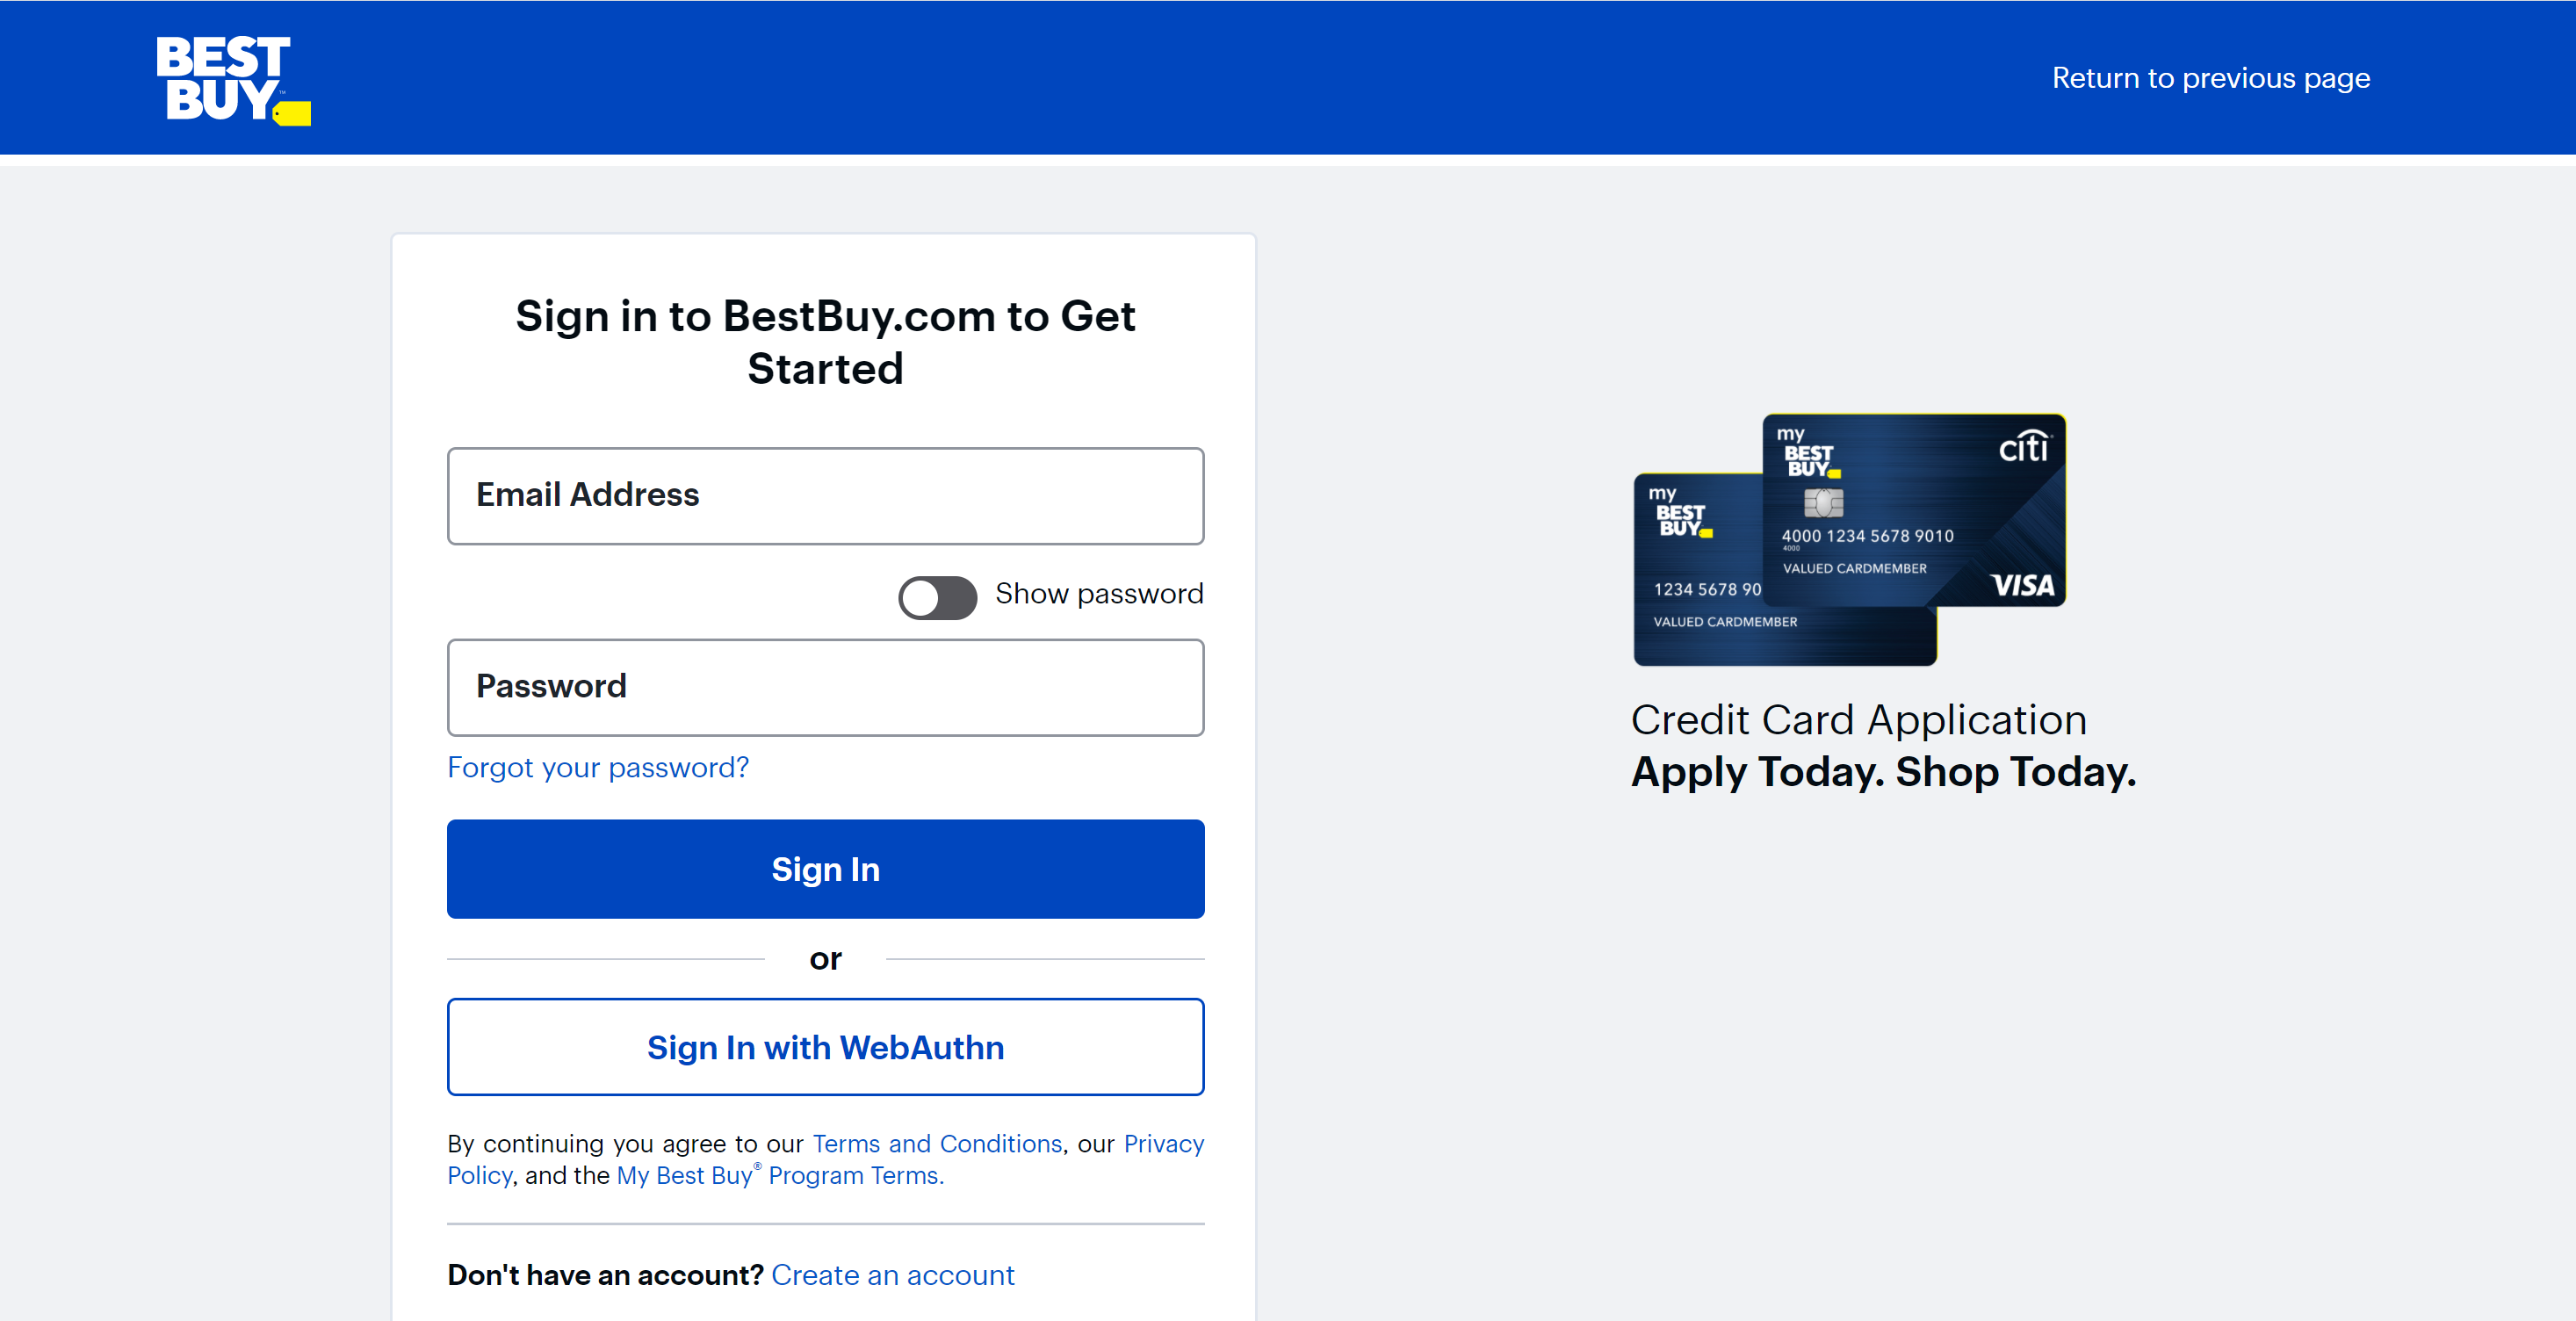This screenshot has height=1321, width=2576.
Task: Click Forgot your password link
Action: (598, 767)
